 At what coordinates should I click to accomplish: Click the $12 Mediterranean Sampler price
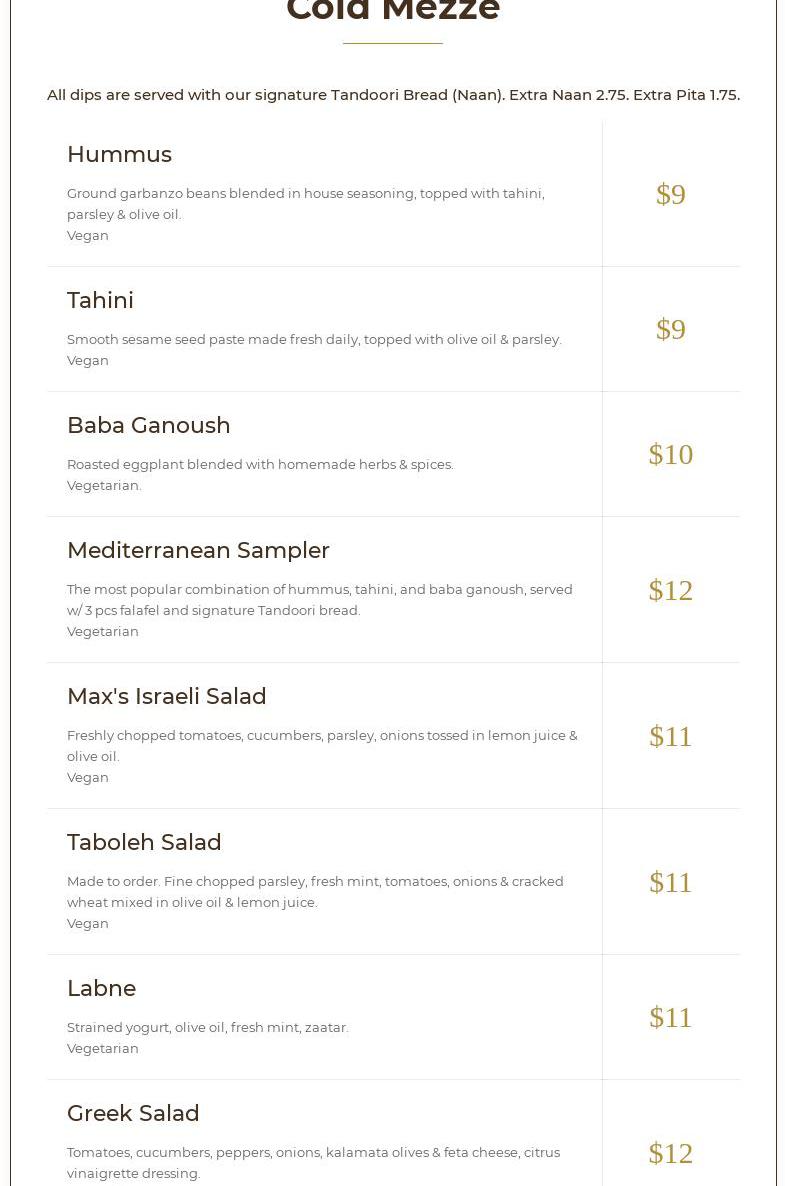coord(670,590)
